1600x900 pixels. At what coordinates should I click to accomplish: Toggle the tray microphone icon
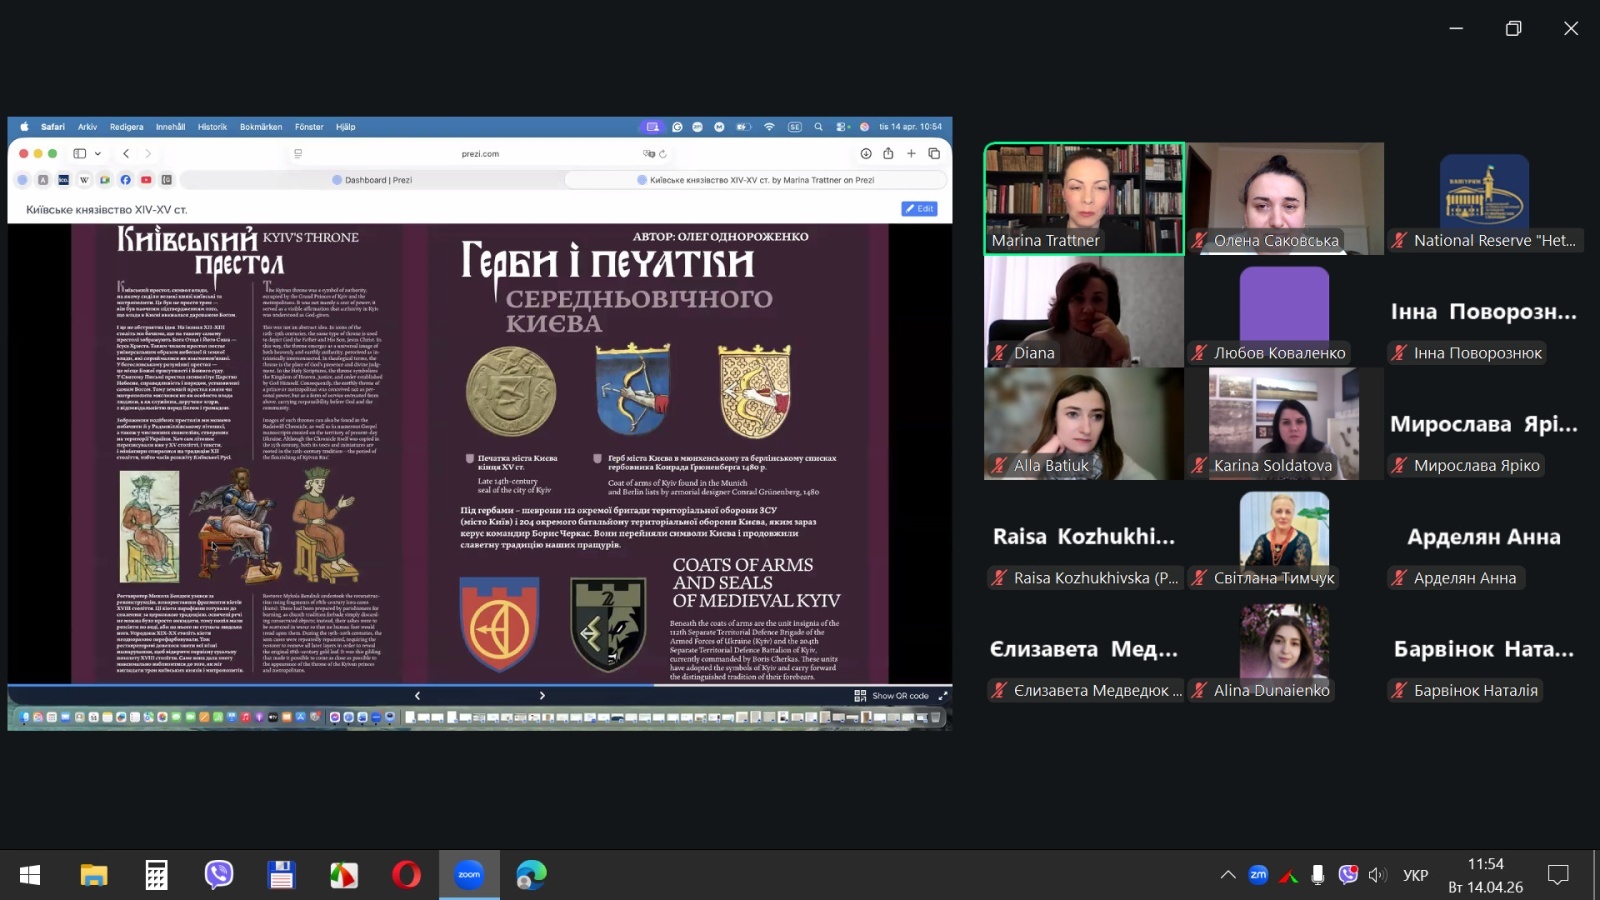tap(1318, 875)
